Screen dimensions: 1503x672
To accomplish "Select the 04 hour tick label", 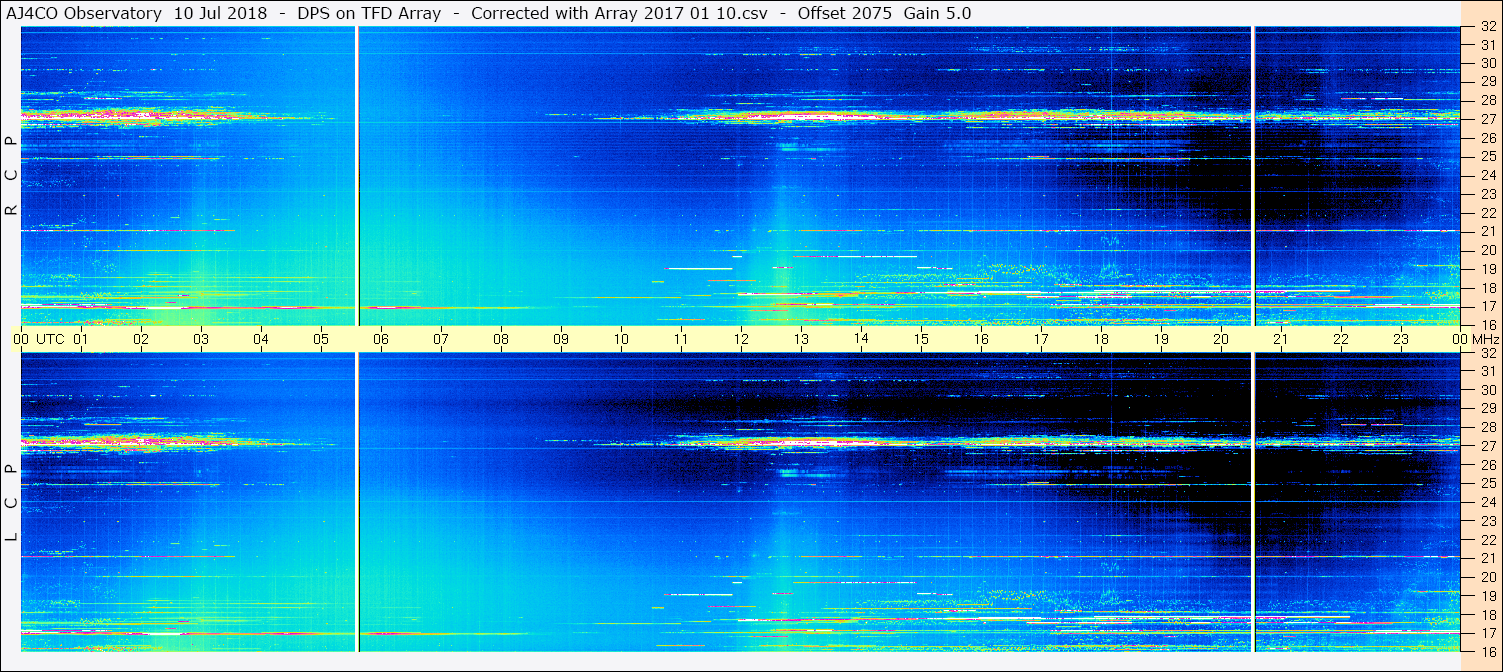I will tap(261, 339).
